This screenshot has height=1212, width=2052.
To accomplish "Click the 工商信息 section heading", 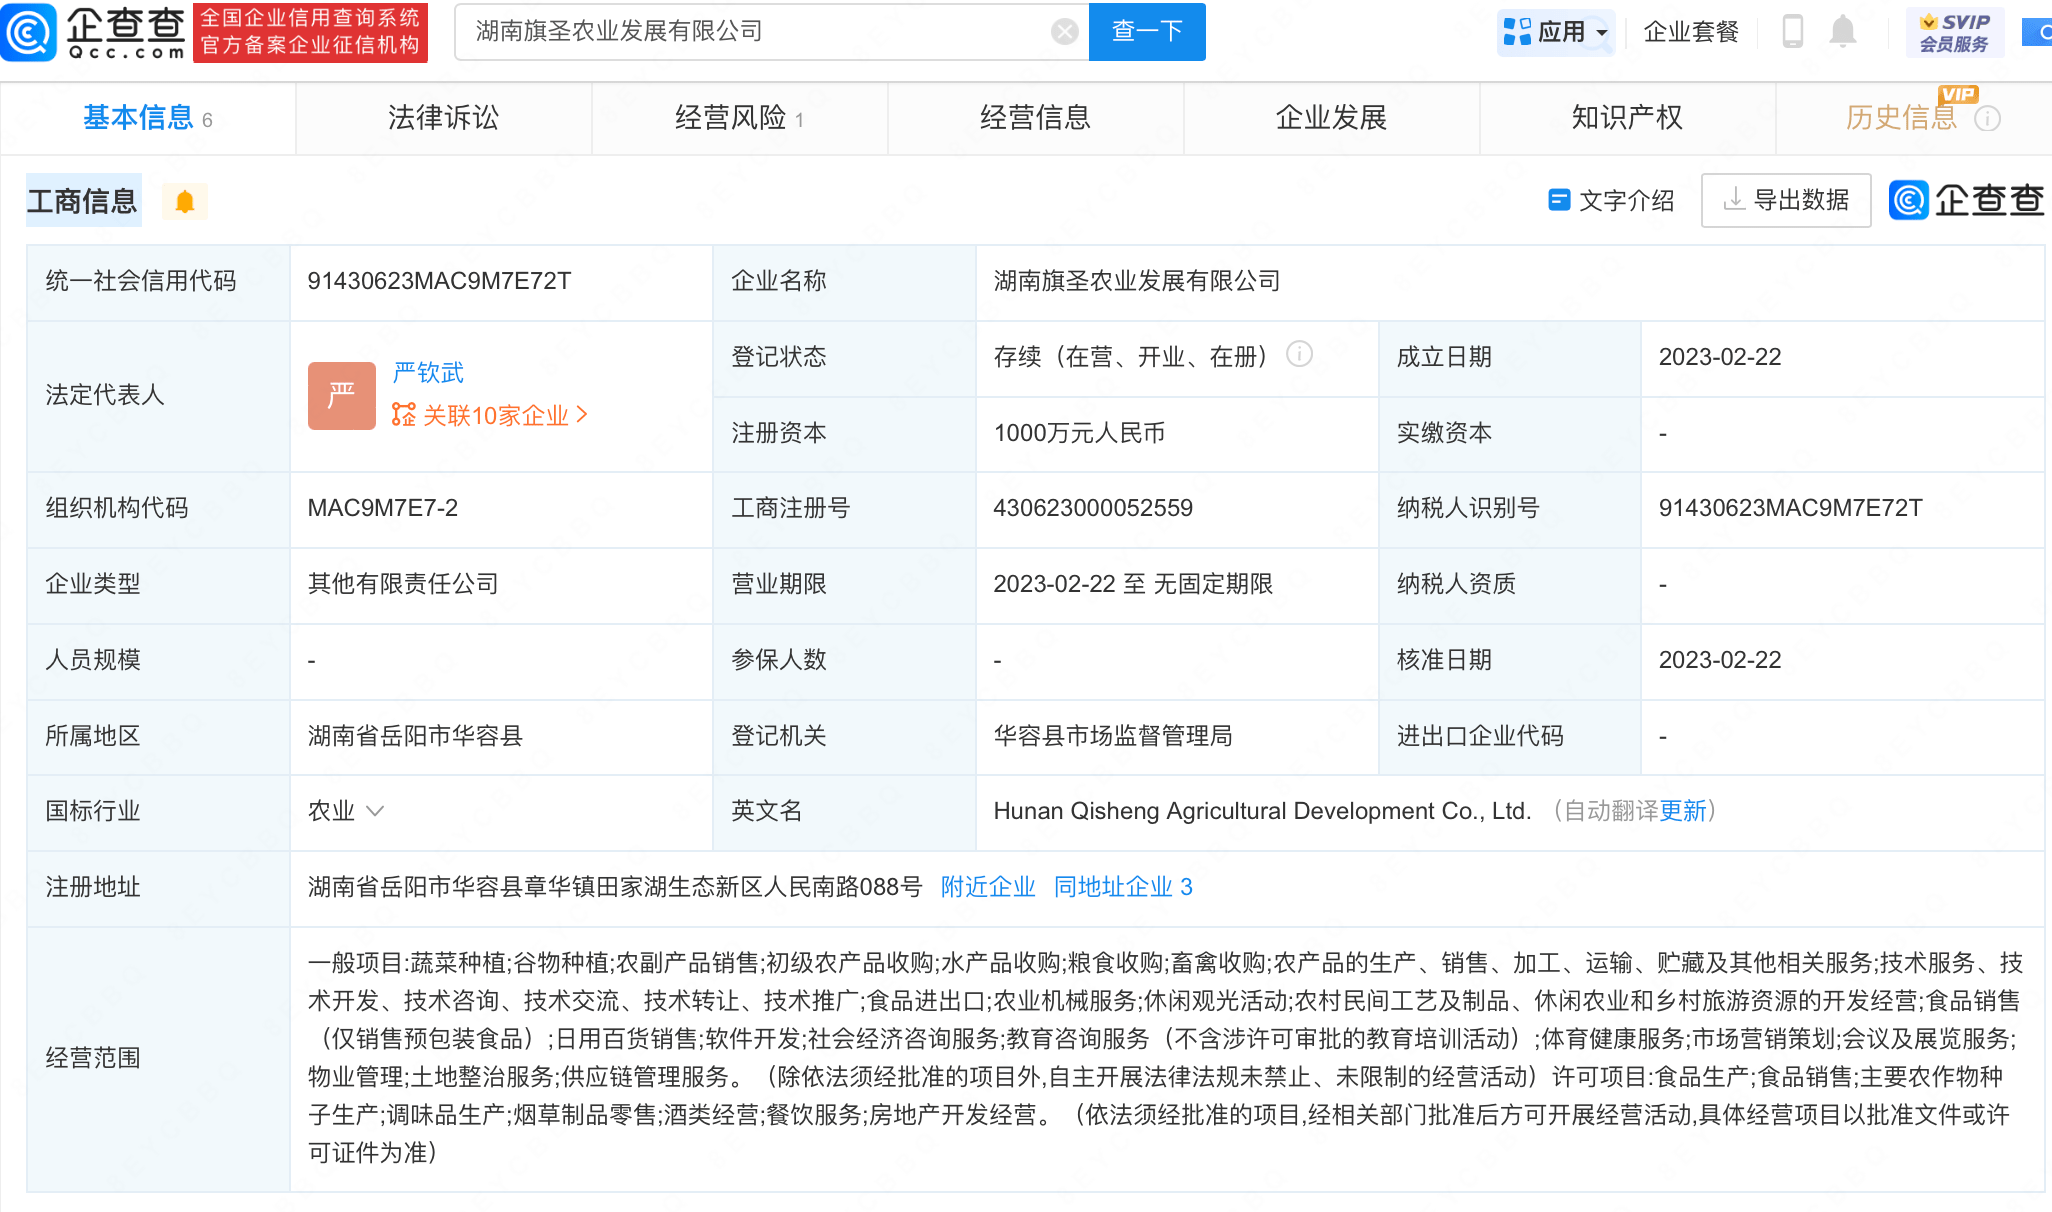I will pyautogui.click(x=83, y=201).
